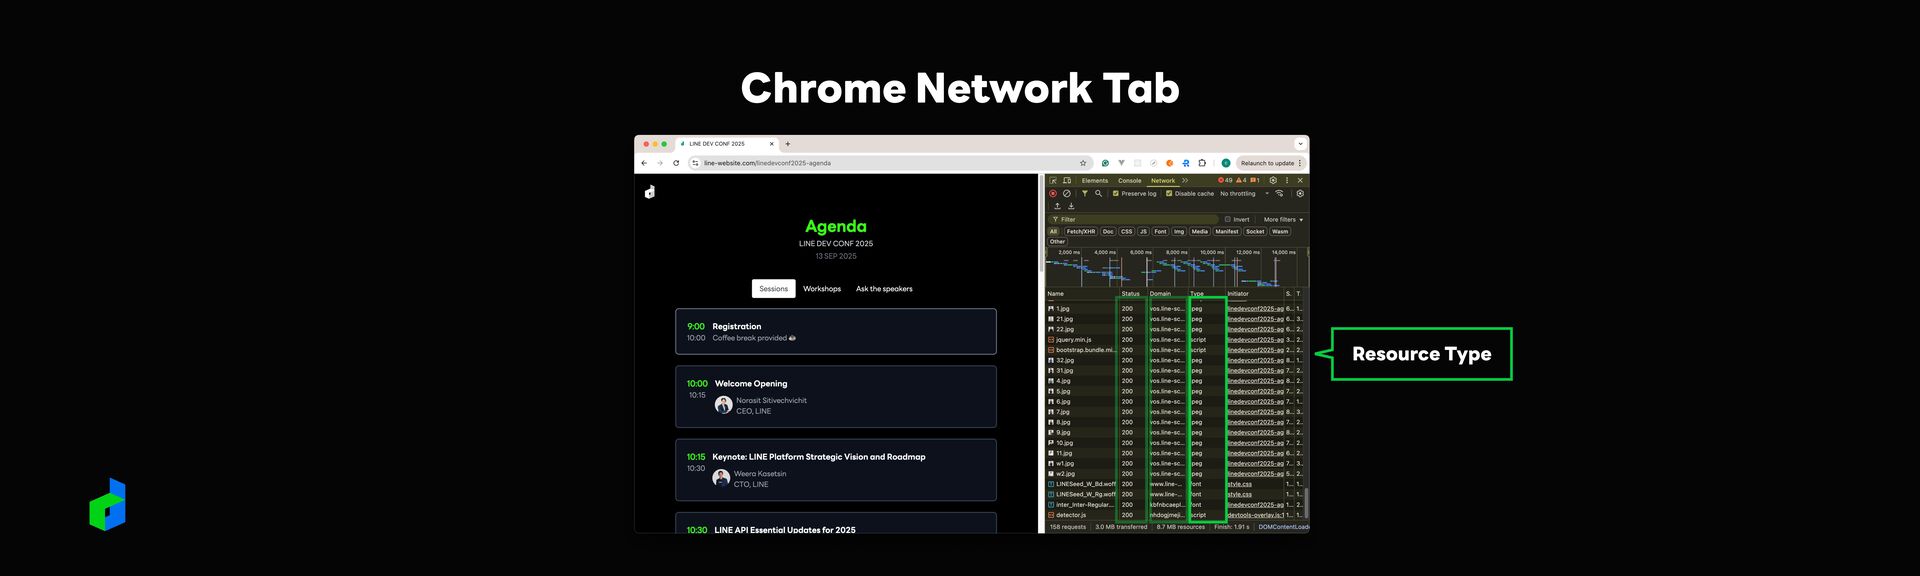
Task: Click the 49 errors counter
Action: (x=1225, y=181)
